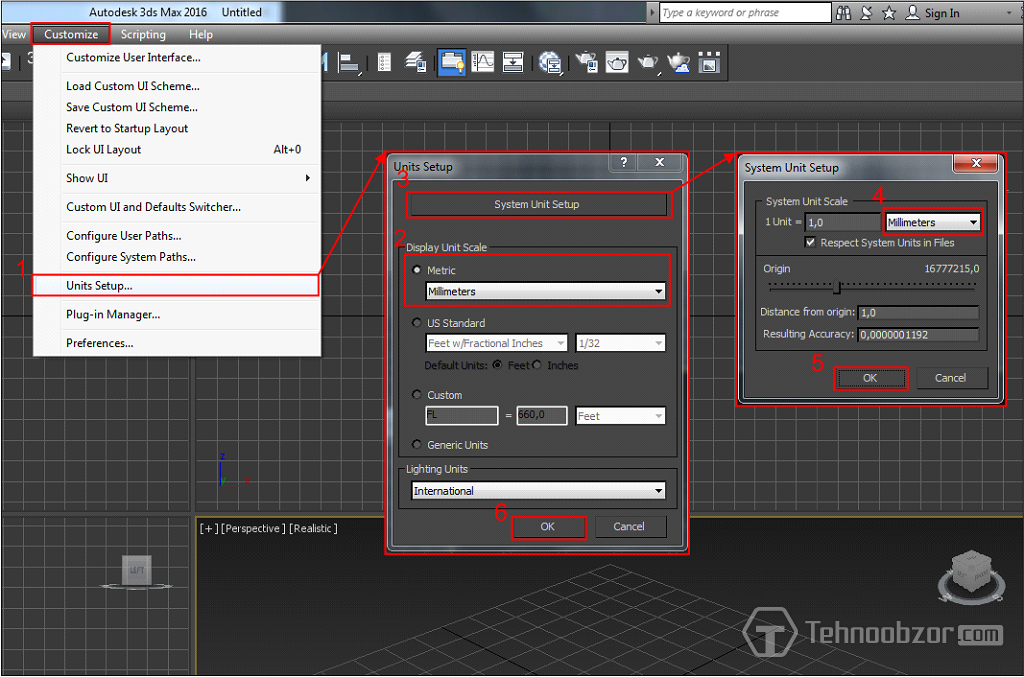Open the 1/32 fraction dropdown
Image resolution: width=1024 pixels, height=677 pixels.
point(620,343)
